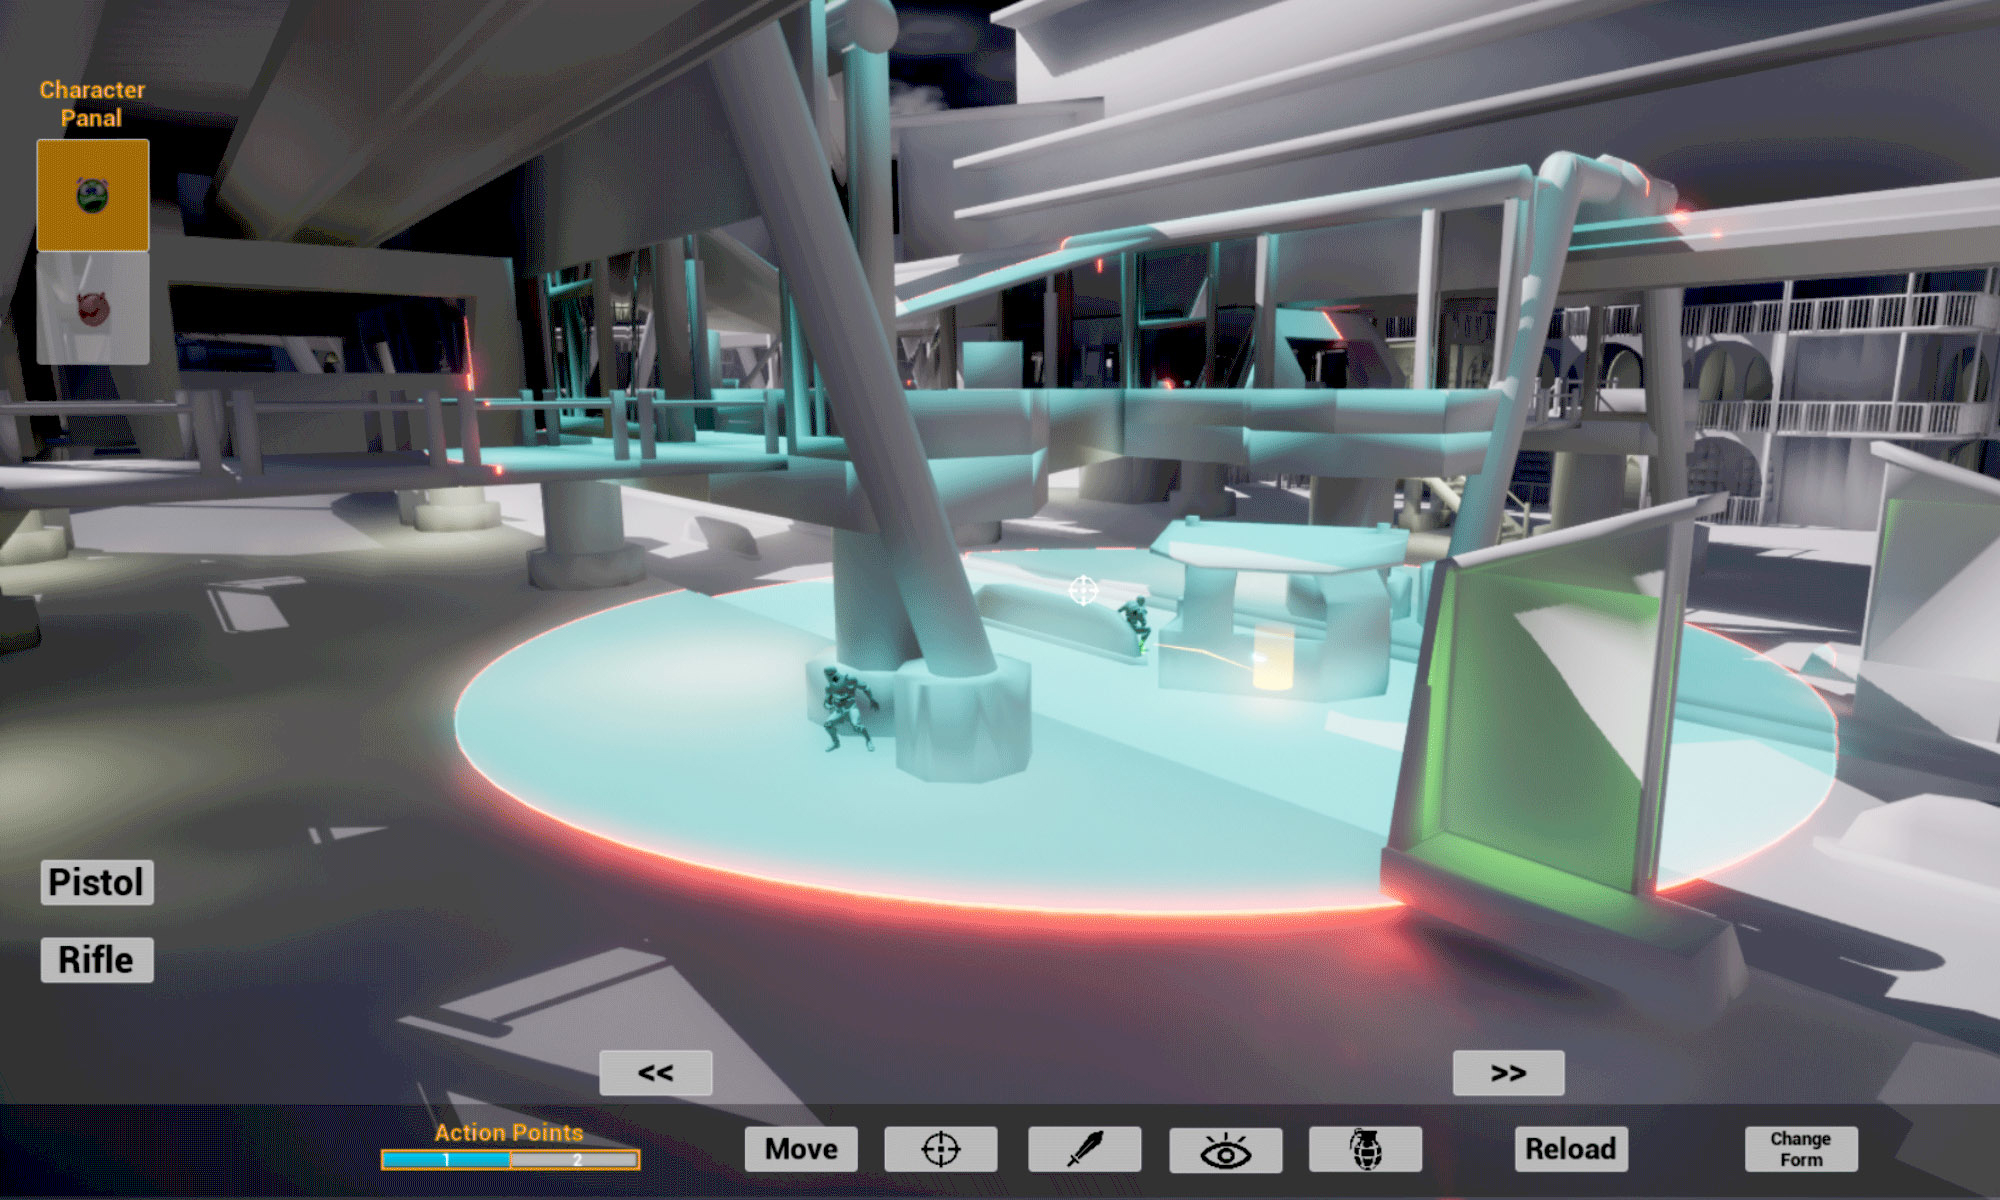Choose the Rifle weapon

[97, 960]
